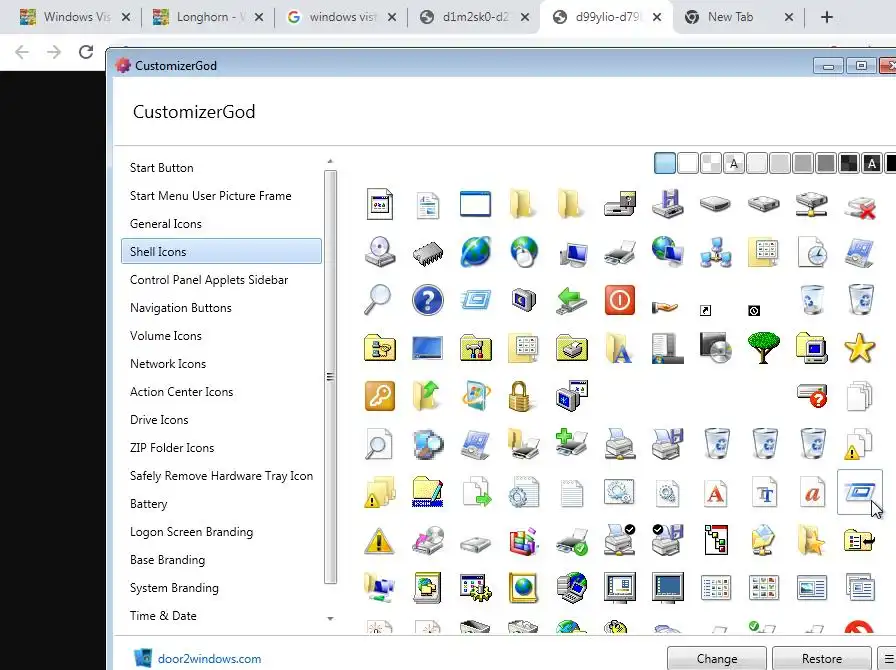Choose the white swatch with letter A
896x670 pixels.
tap(734, 163)
